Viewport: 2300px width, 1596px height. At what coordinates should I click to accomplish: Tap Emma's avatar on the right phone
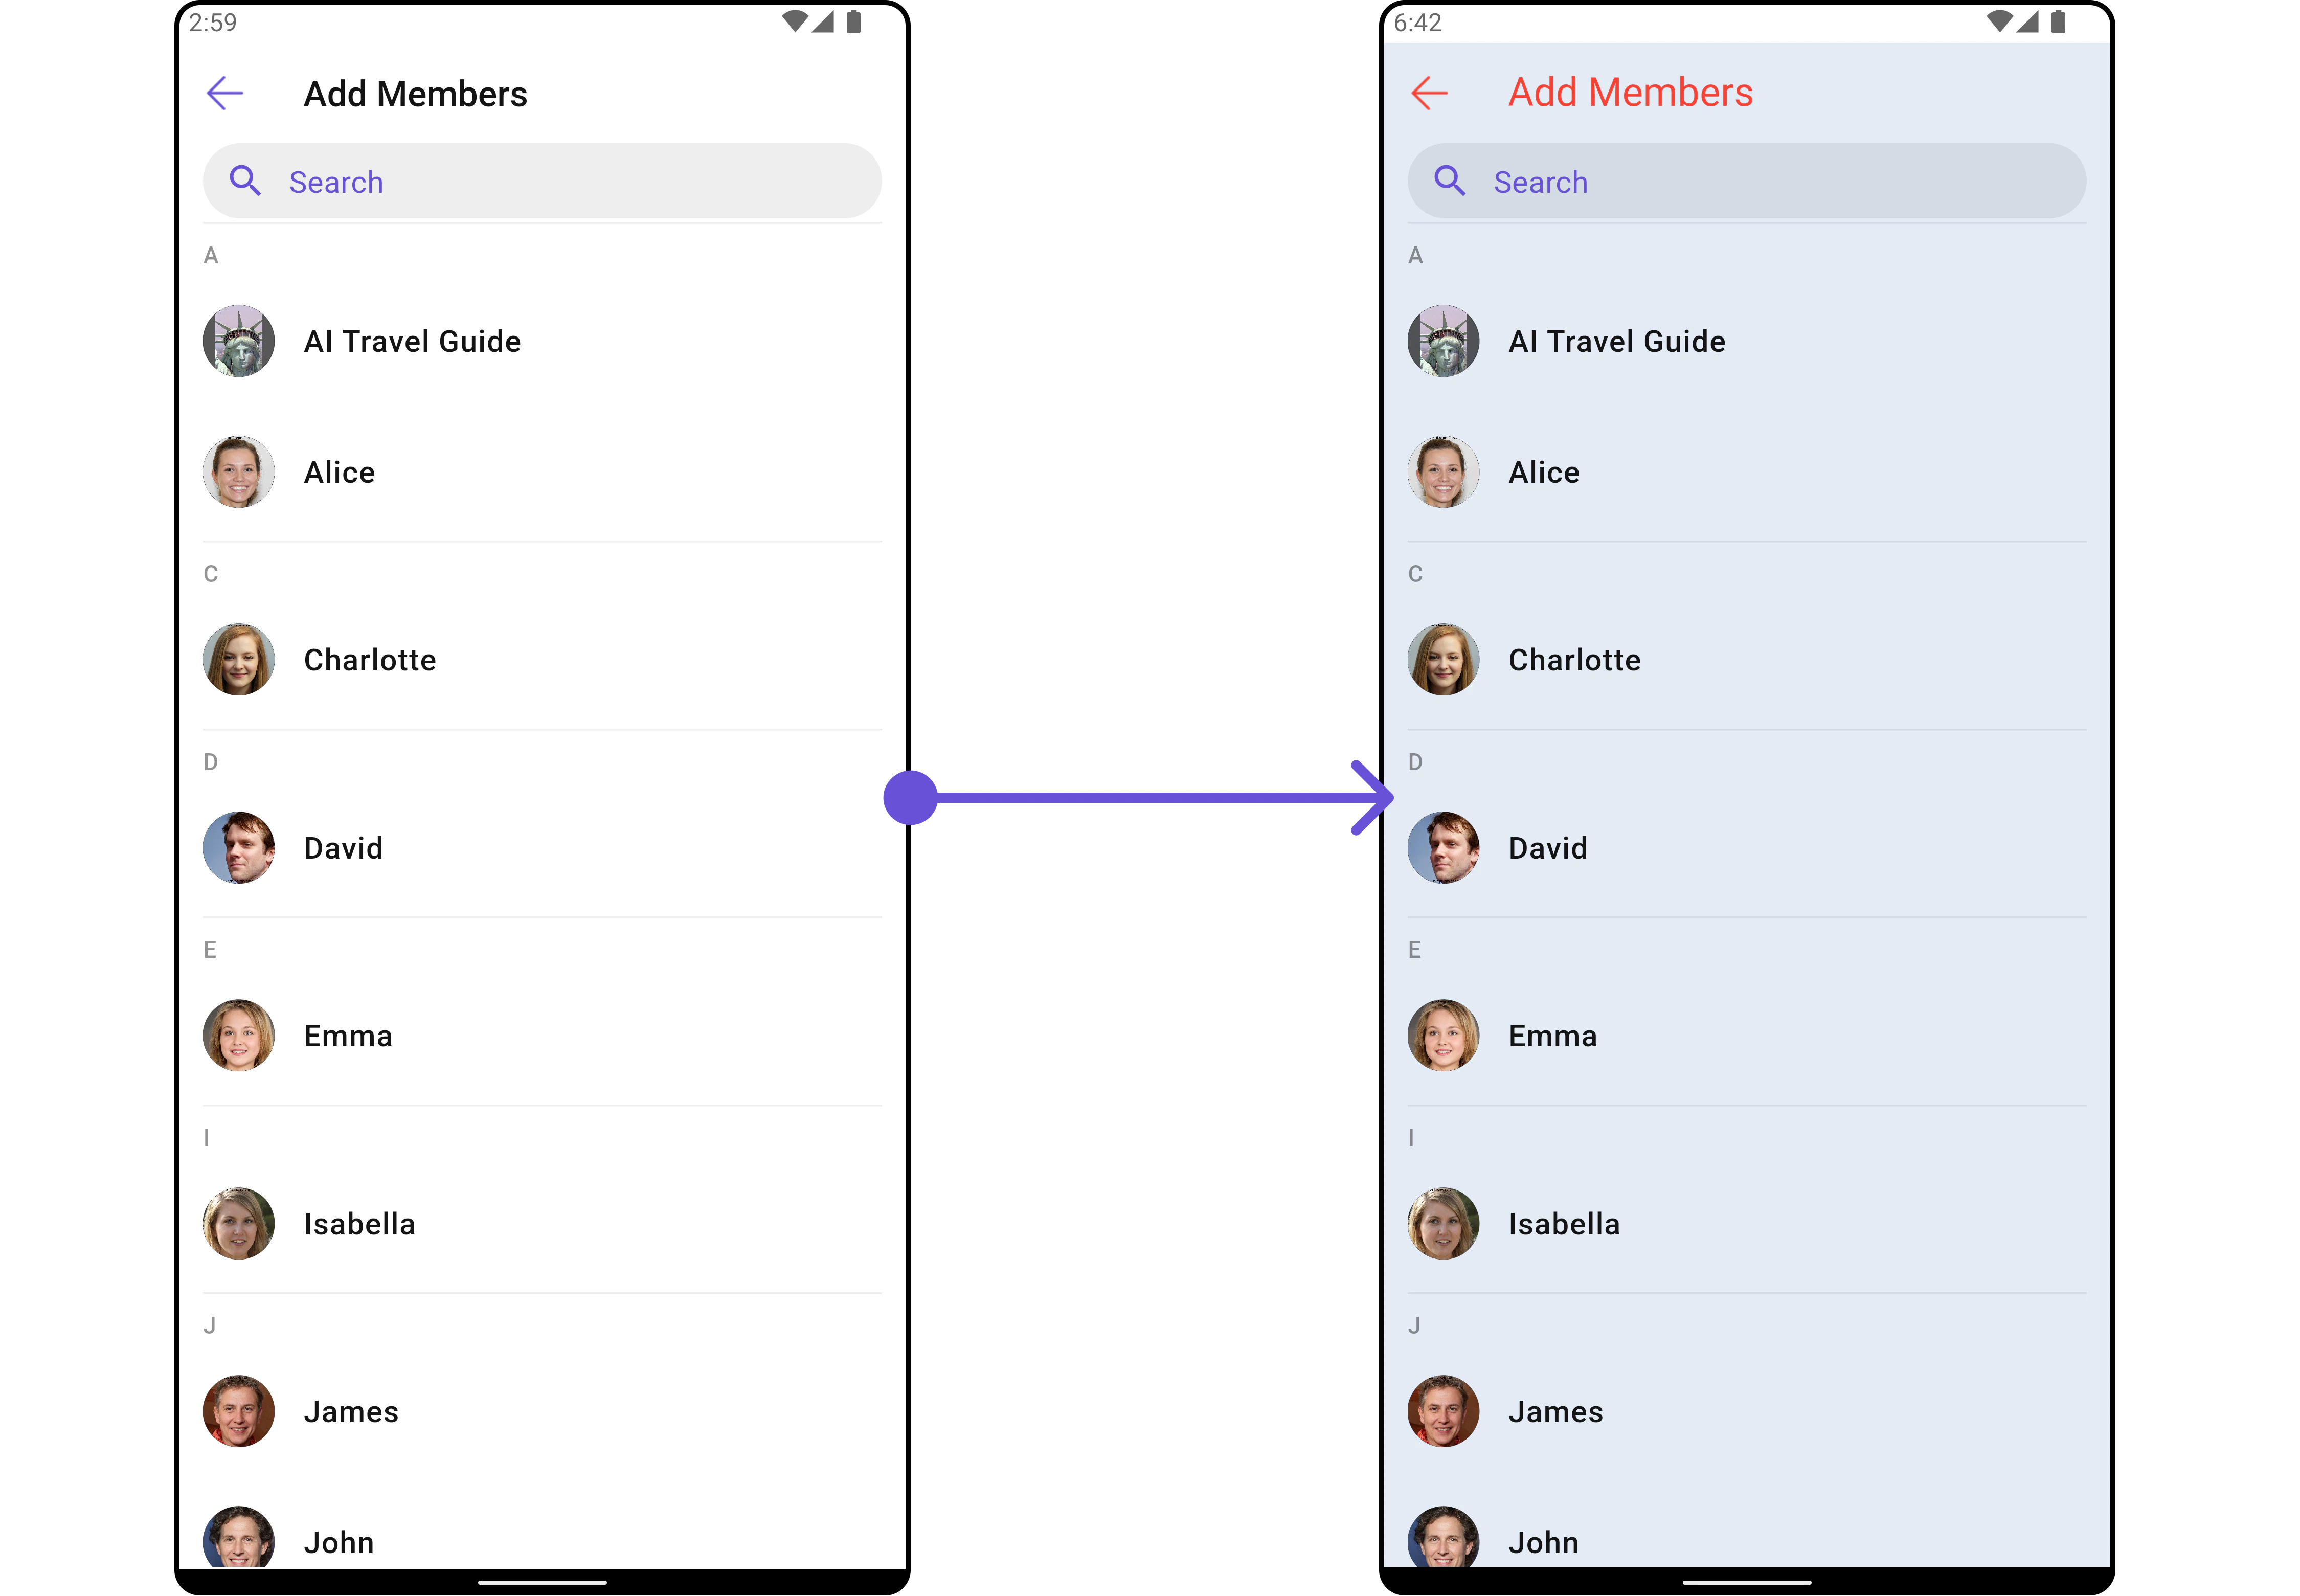click(x=1443, y=1036)
